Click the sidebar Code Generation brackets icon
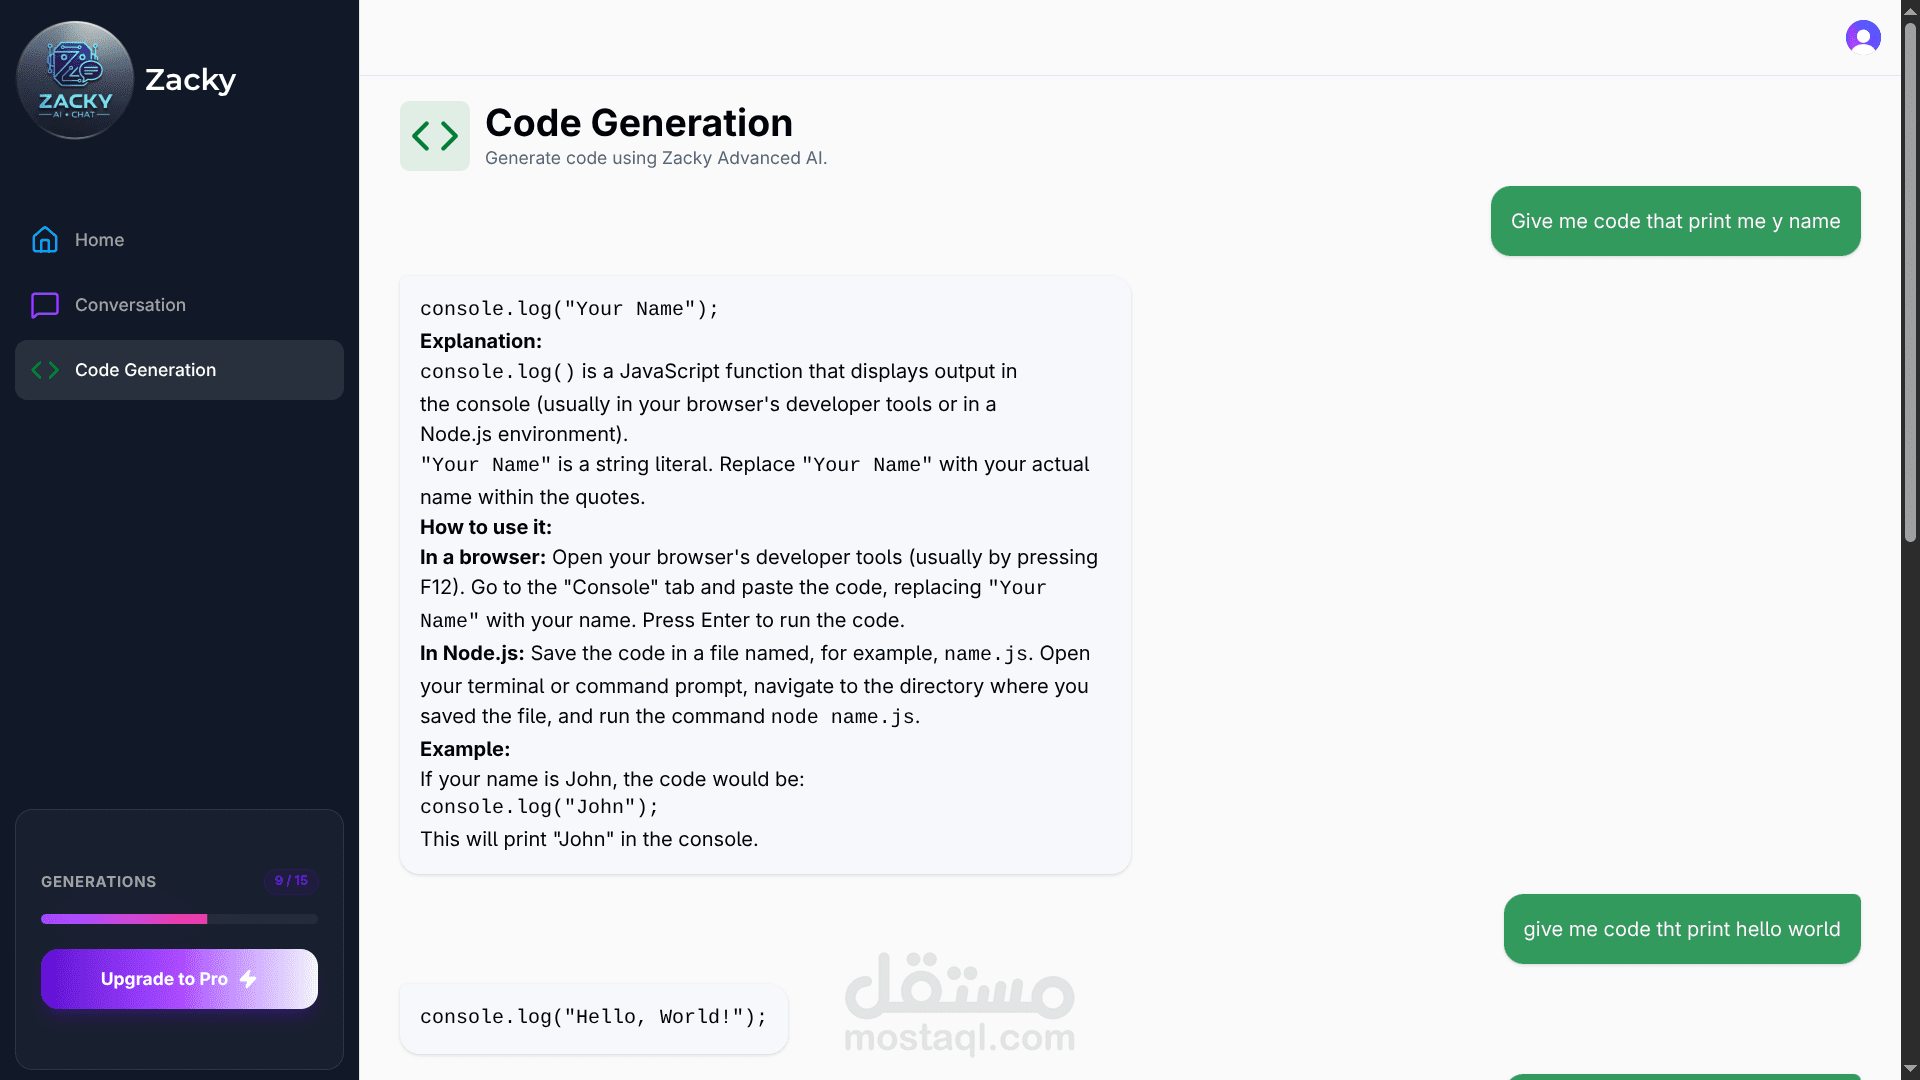This screenshot has width=1920, height=1080. [x=45, y=370]
